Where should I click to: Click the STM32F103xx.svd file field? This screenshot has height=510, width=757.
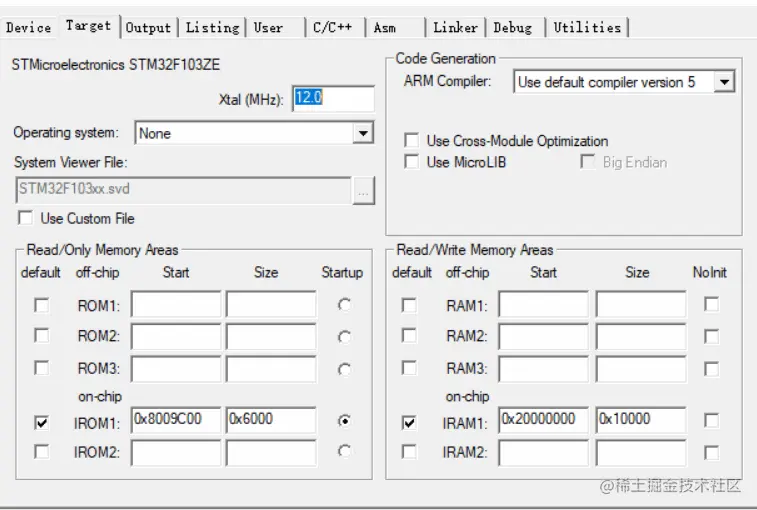[x=183, y=190]
